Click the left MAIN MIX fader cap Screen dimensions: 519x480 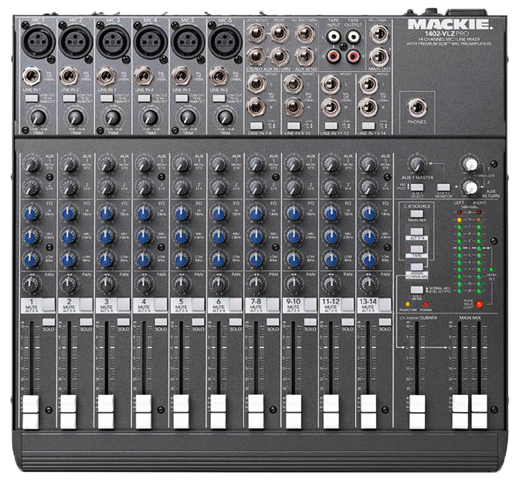460,412
